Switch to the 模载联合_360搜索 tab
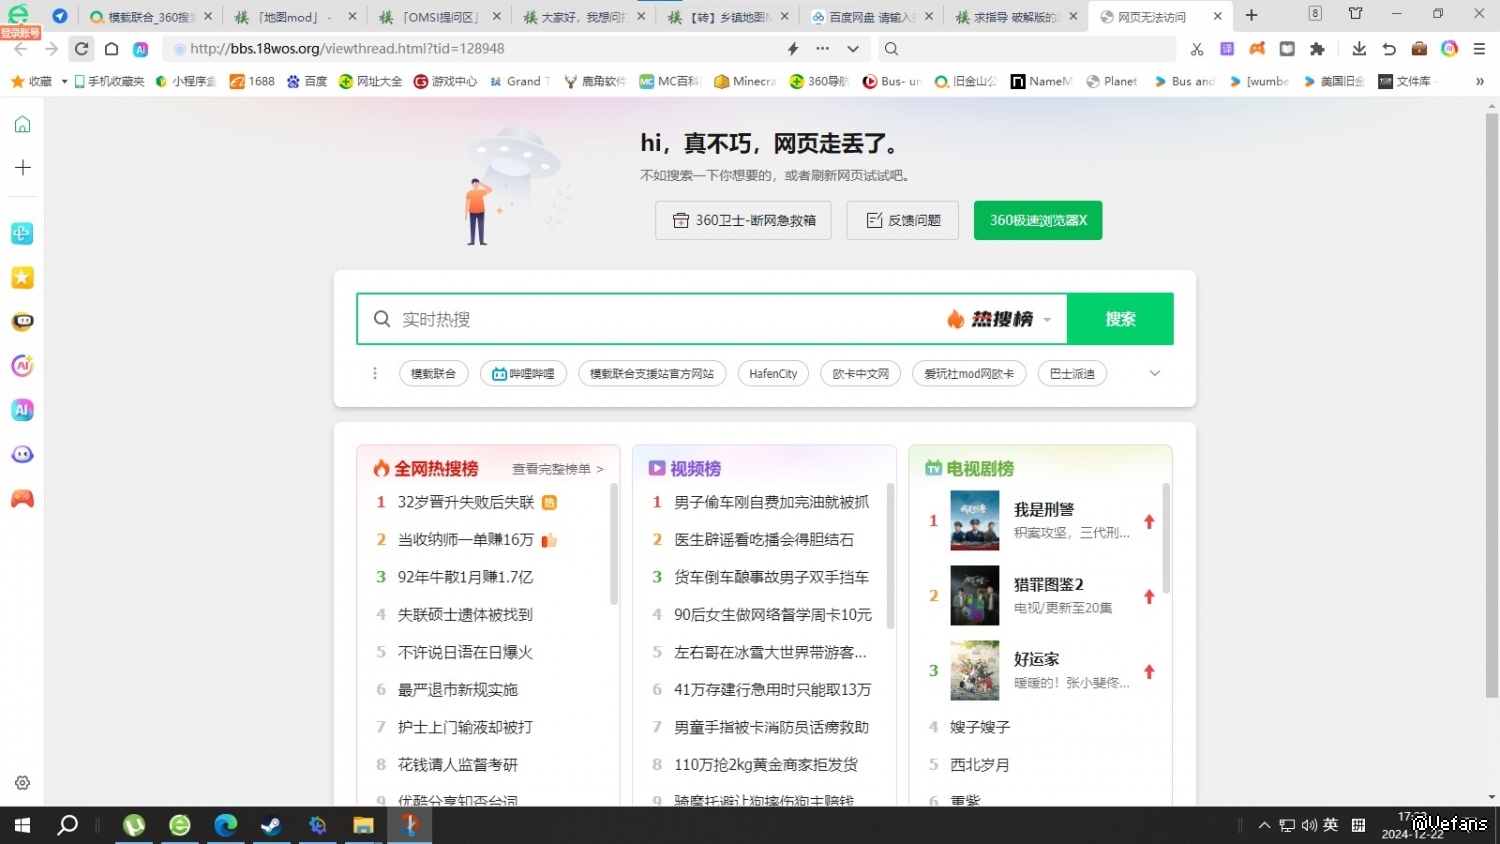This screenshot has height=844, width=1500. (150, 17)
